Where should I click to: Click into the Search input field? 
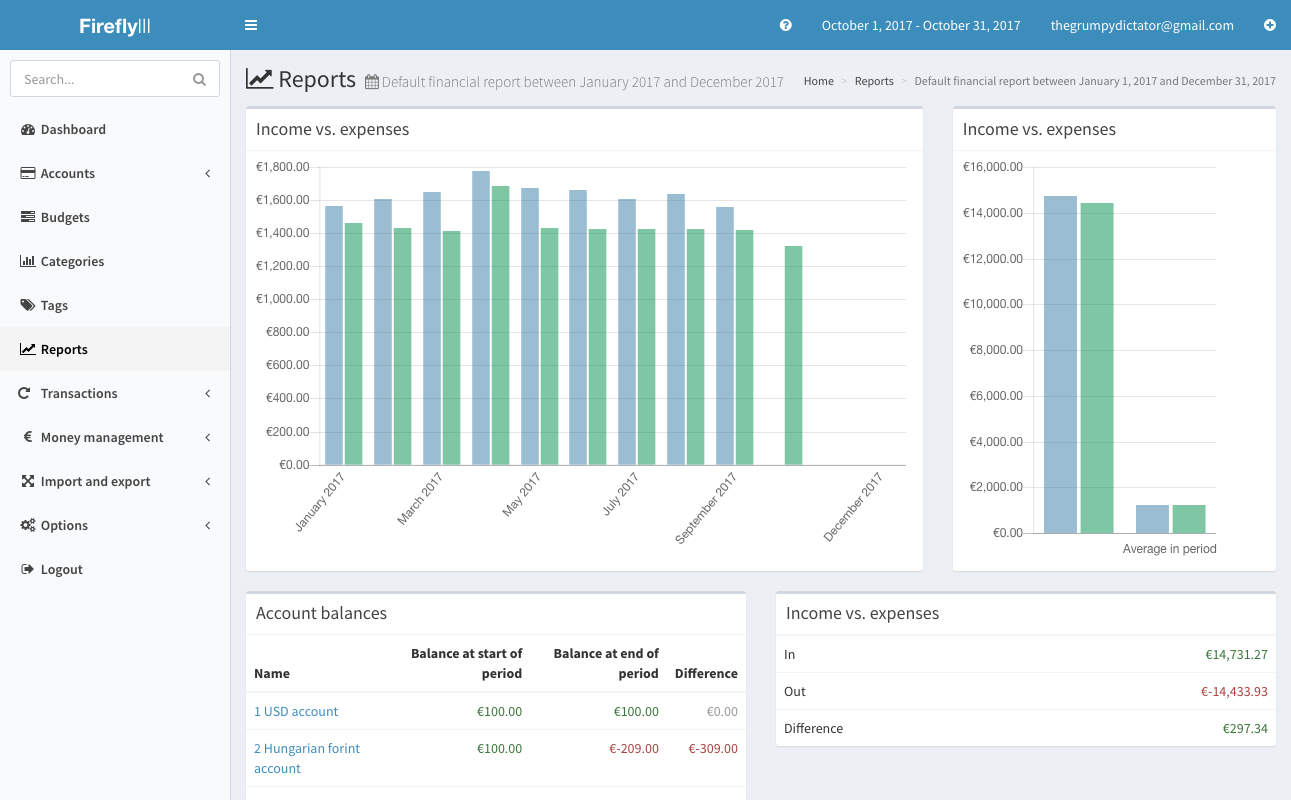coord(100,80)
